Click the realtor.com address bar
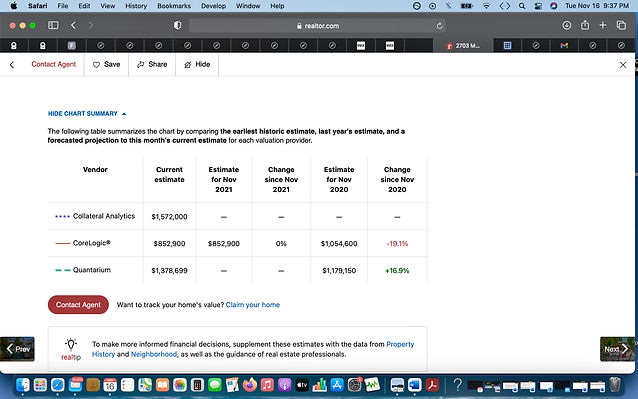The image size is (638, 399). pyautogui.click(x=318, y=26)
